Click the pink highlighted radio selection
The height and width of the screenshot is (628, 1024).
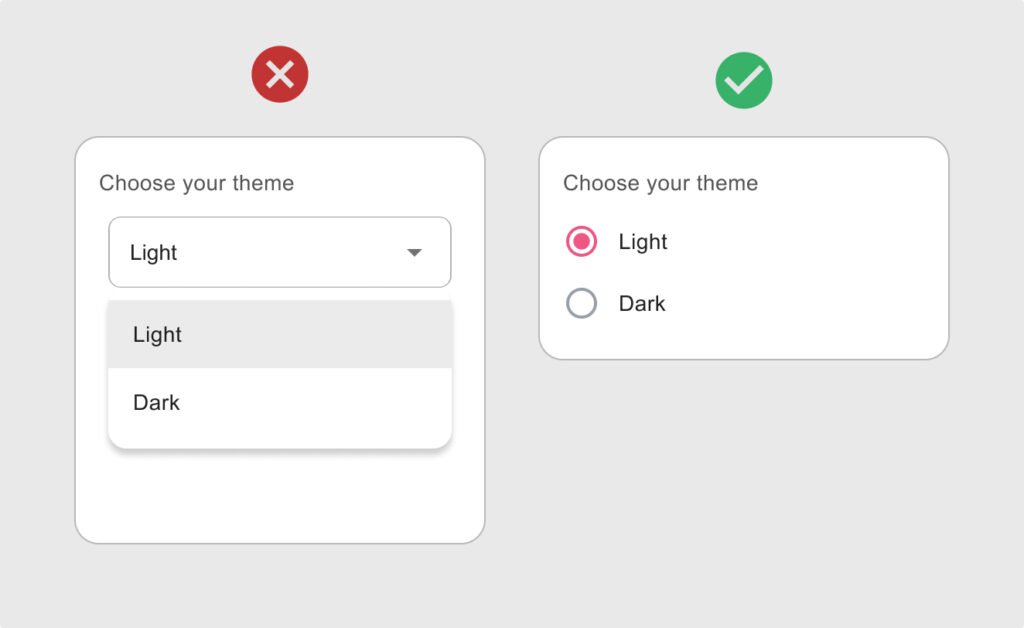tap(581, 242)
